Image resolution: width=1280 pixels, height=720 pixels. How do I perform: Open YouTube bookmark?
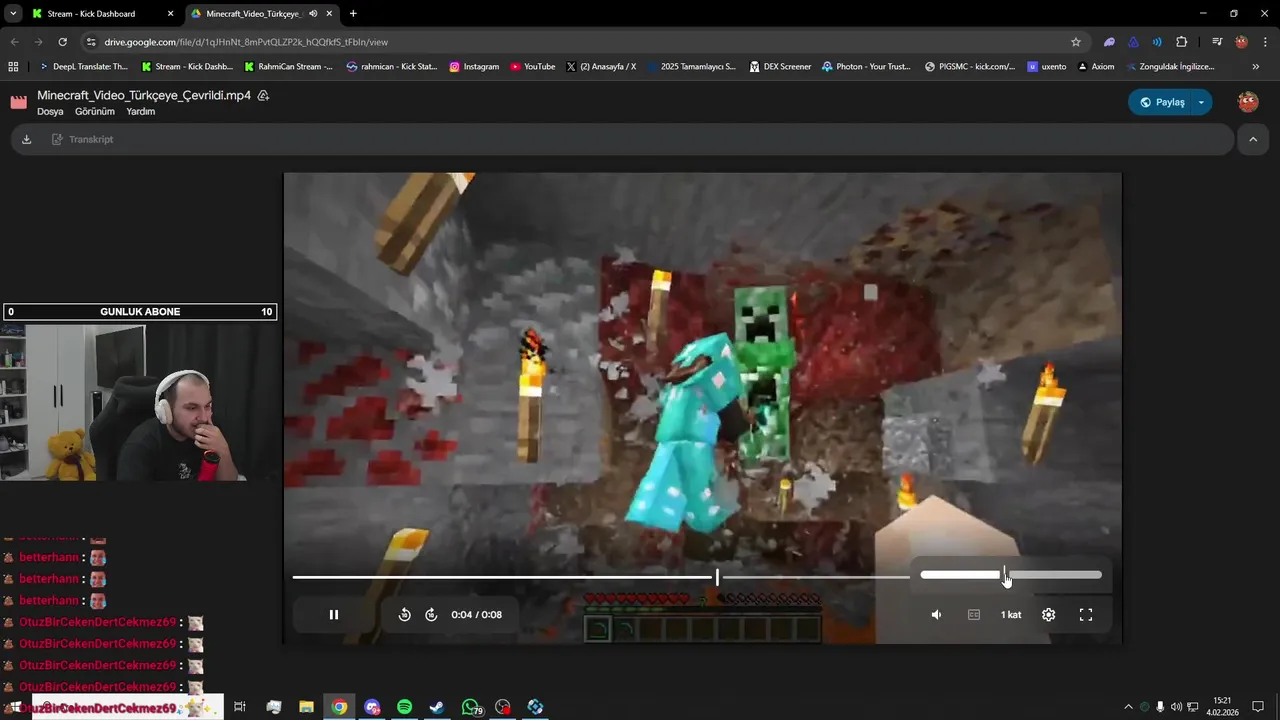tap(532, 67)
